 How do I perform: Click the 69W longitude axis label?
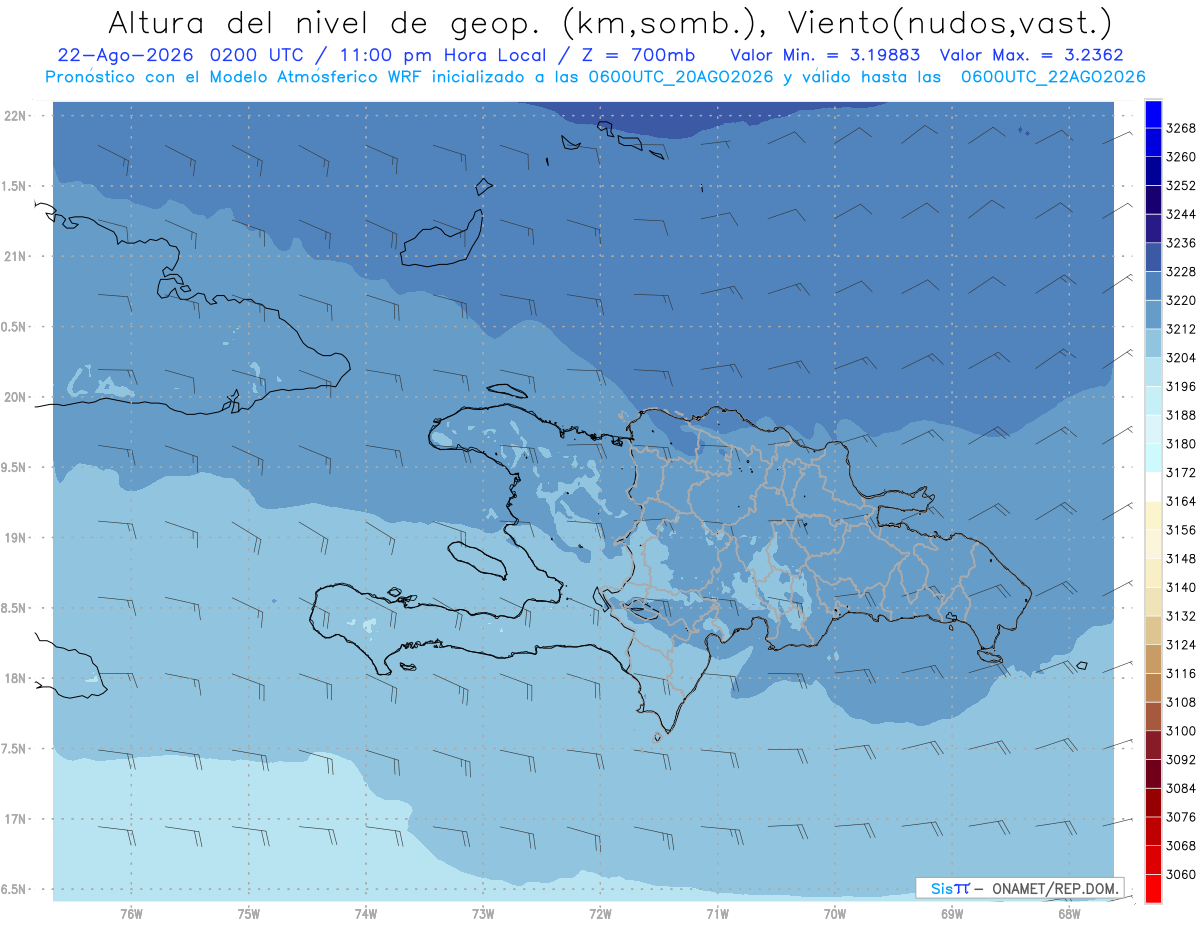click(x=952, y=913)
